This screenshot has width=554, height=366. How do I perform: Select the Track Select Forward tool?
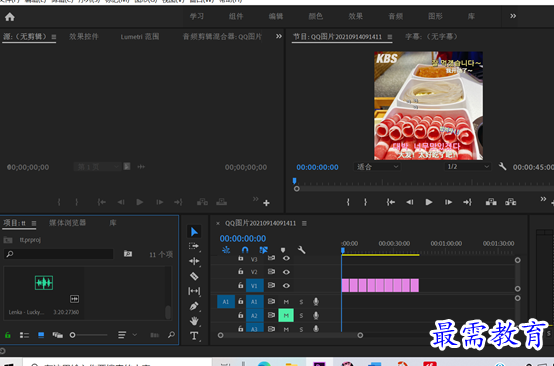(194, 246)
